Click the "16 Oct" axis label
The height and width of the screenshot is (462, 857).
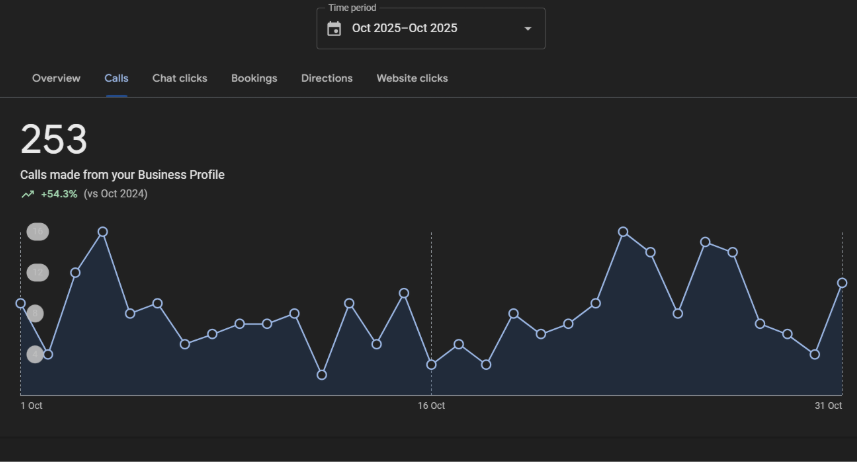(x=431, y=406)
